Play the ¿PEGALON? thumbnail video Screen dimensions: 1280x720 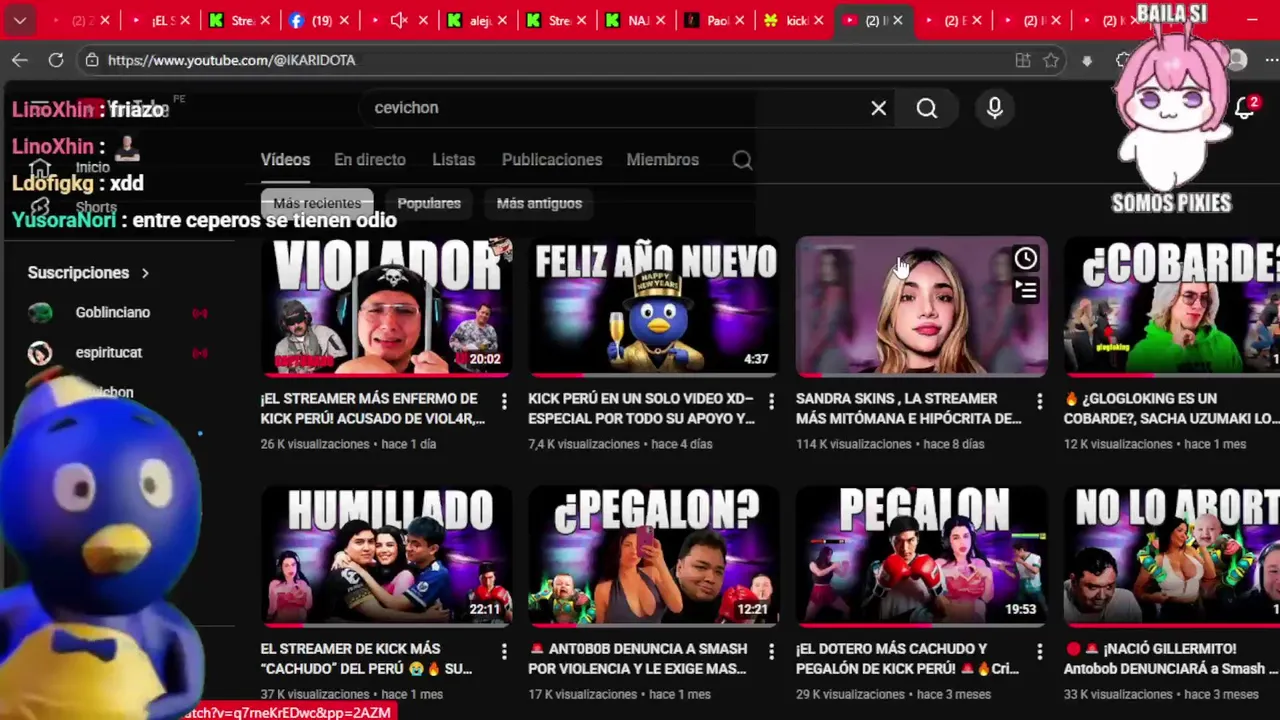(x=654, y=556)
